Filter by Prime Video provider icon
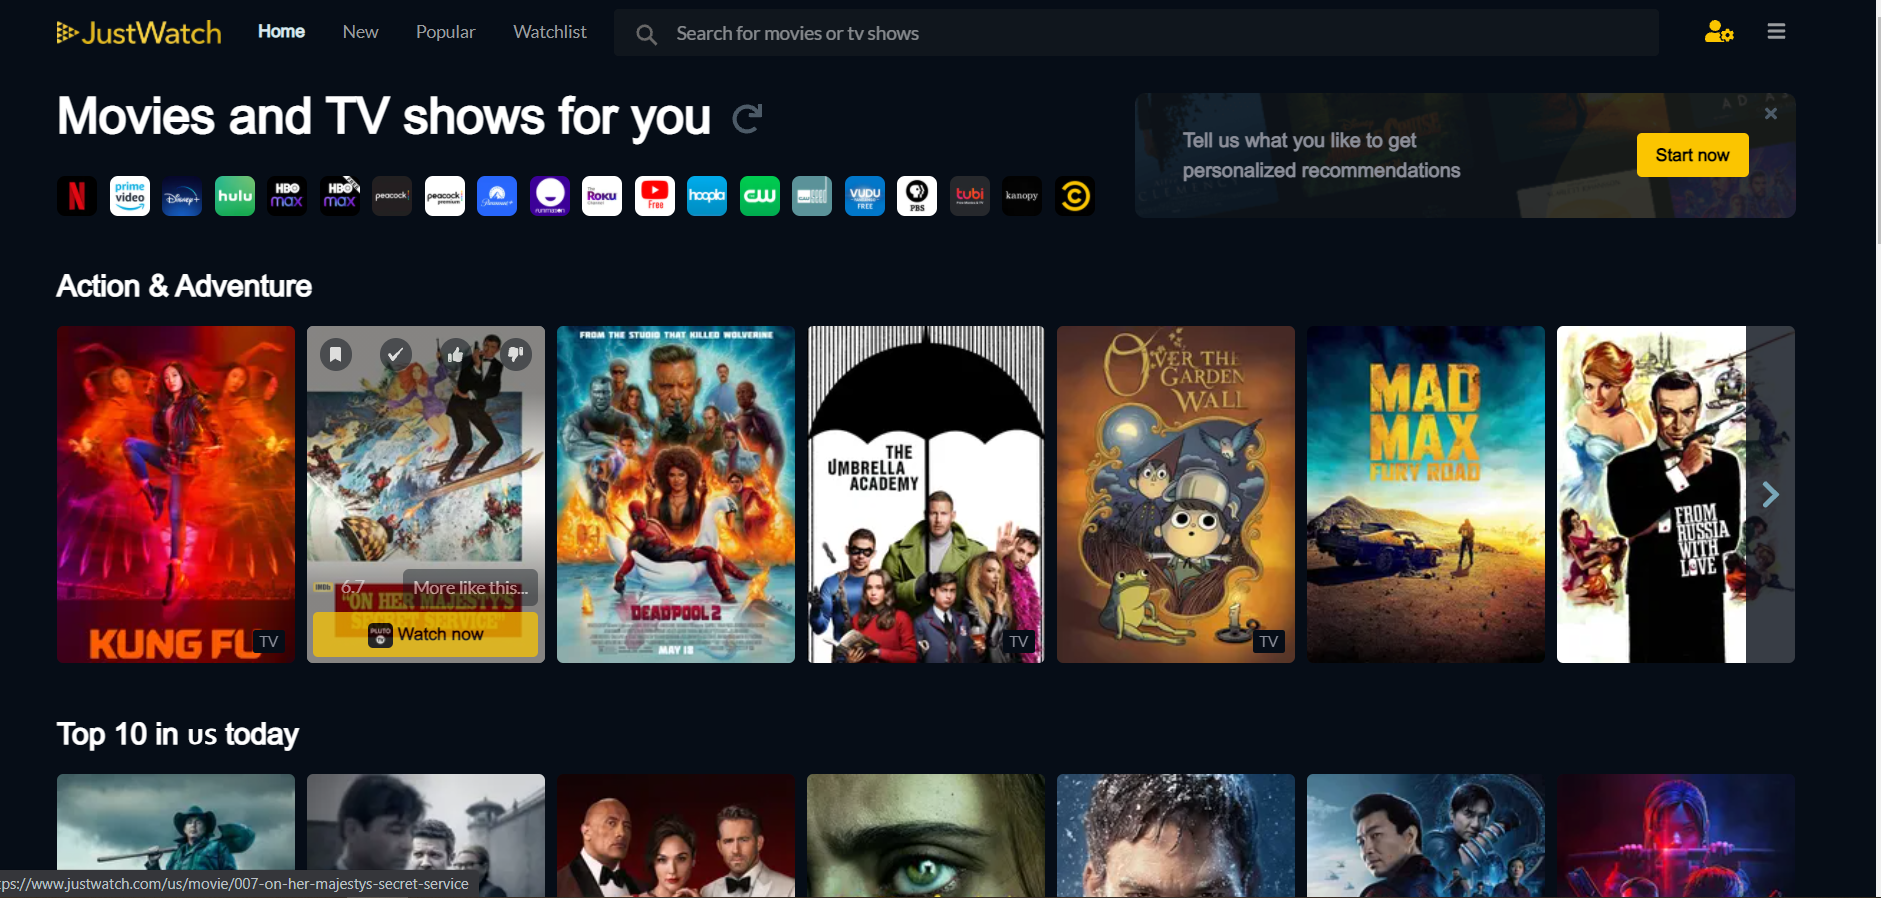This screenshot has width=1881, height=898. point(130,196)
